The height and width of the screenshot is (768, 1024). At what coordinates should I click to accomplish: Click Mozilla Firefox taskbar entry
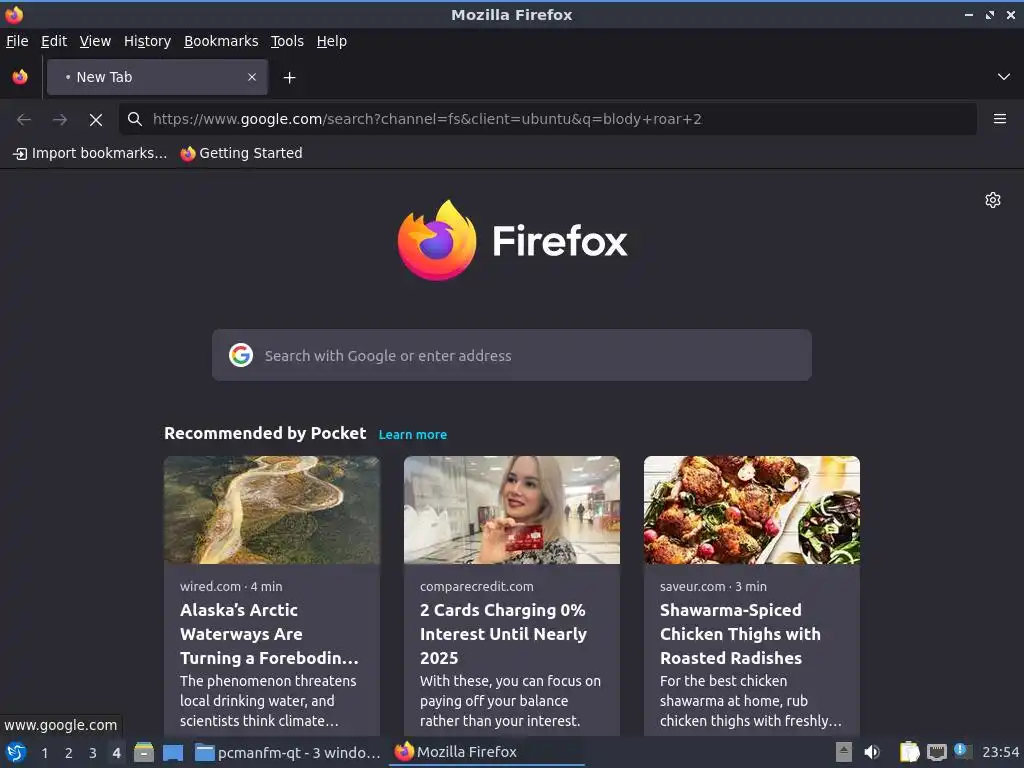click(x=487, y=752)
